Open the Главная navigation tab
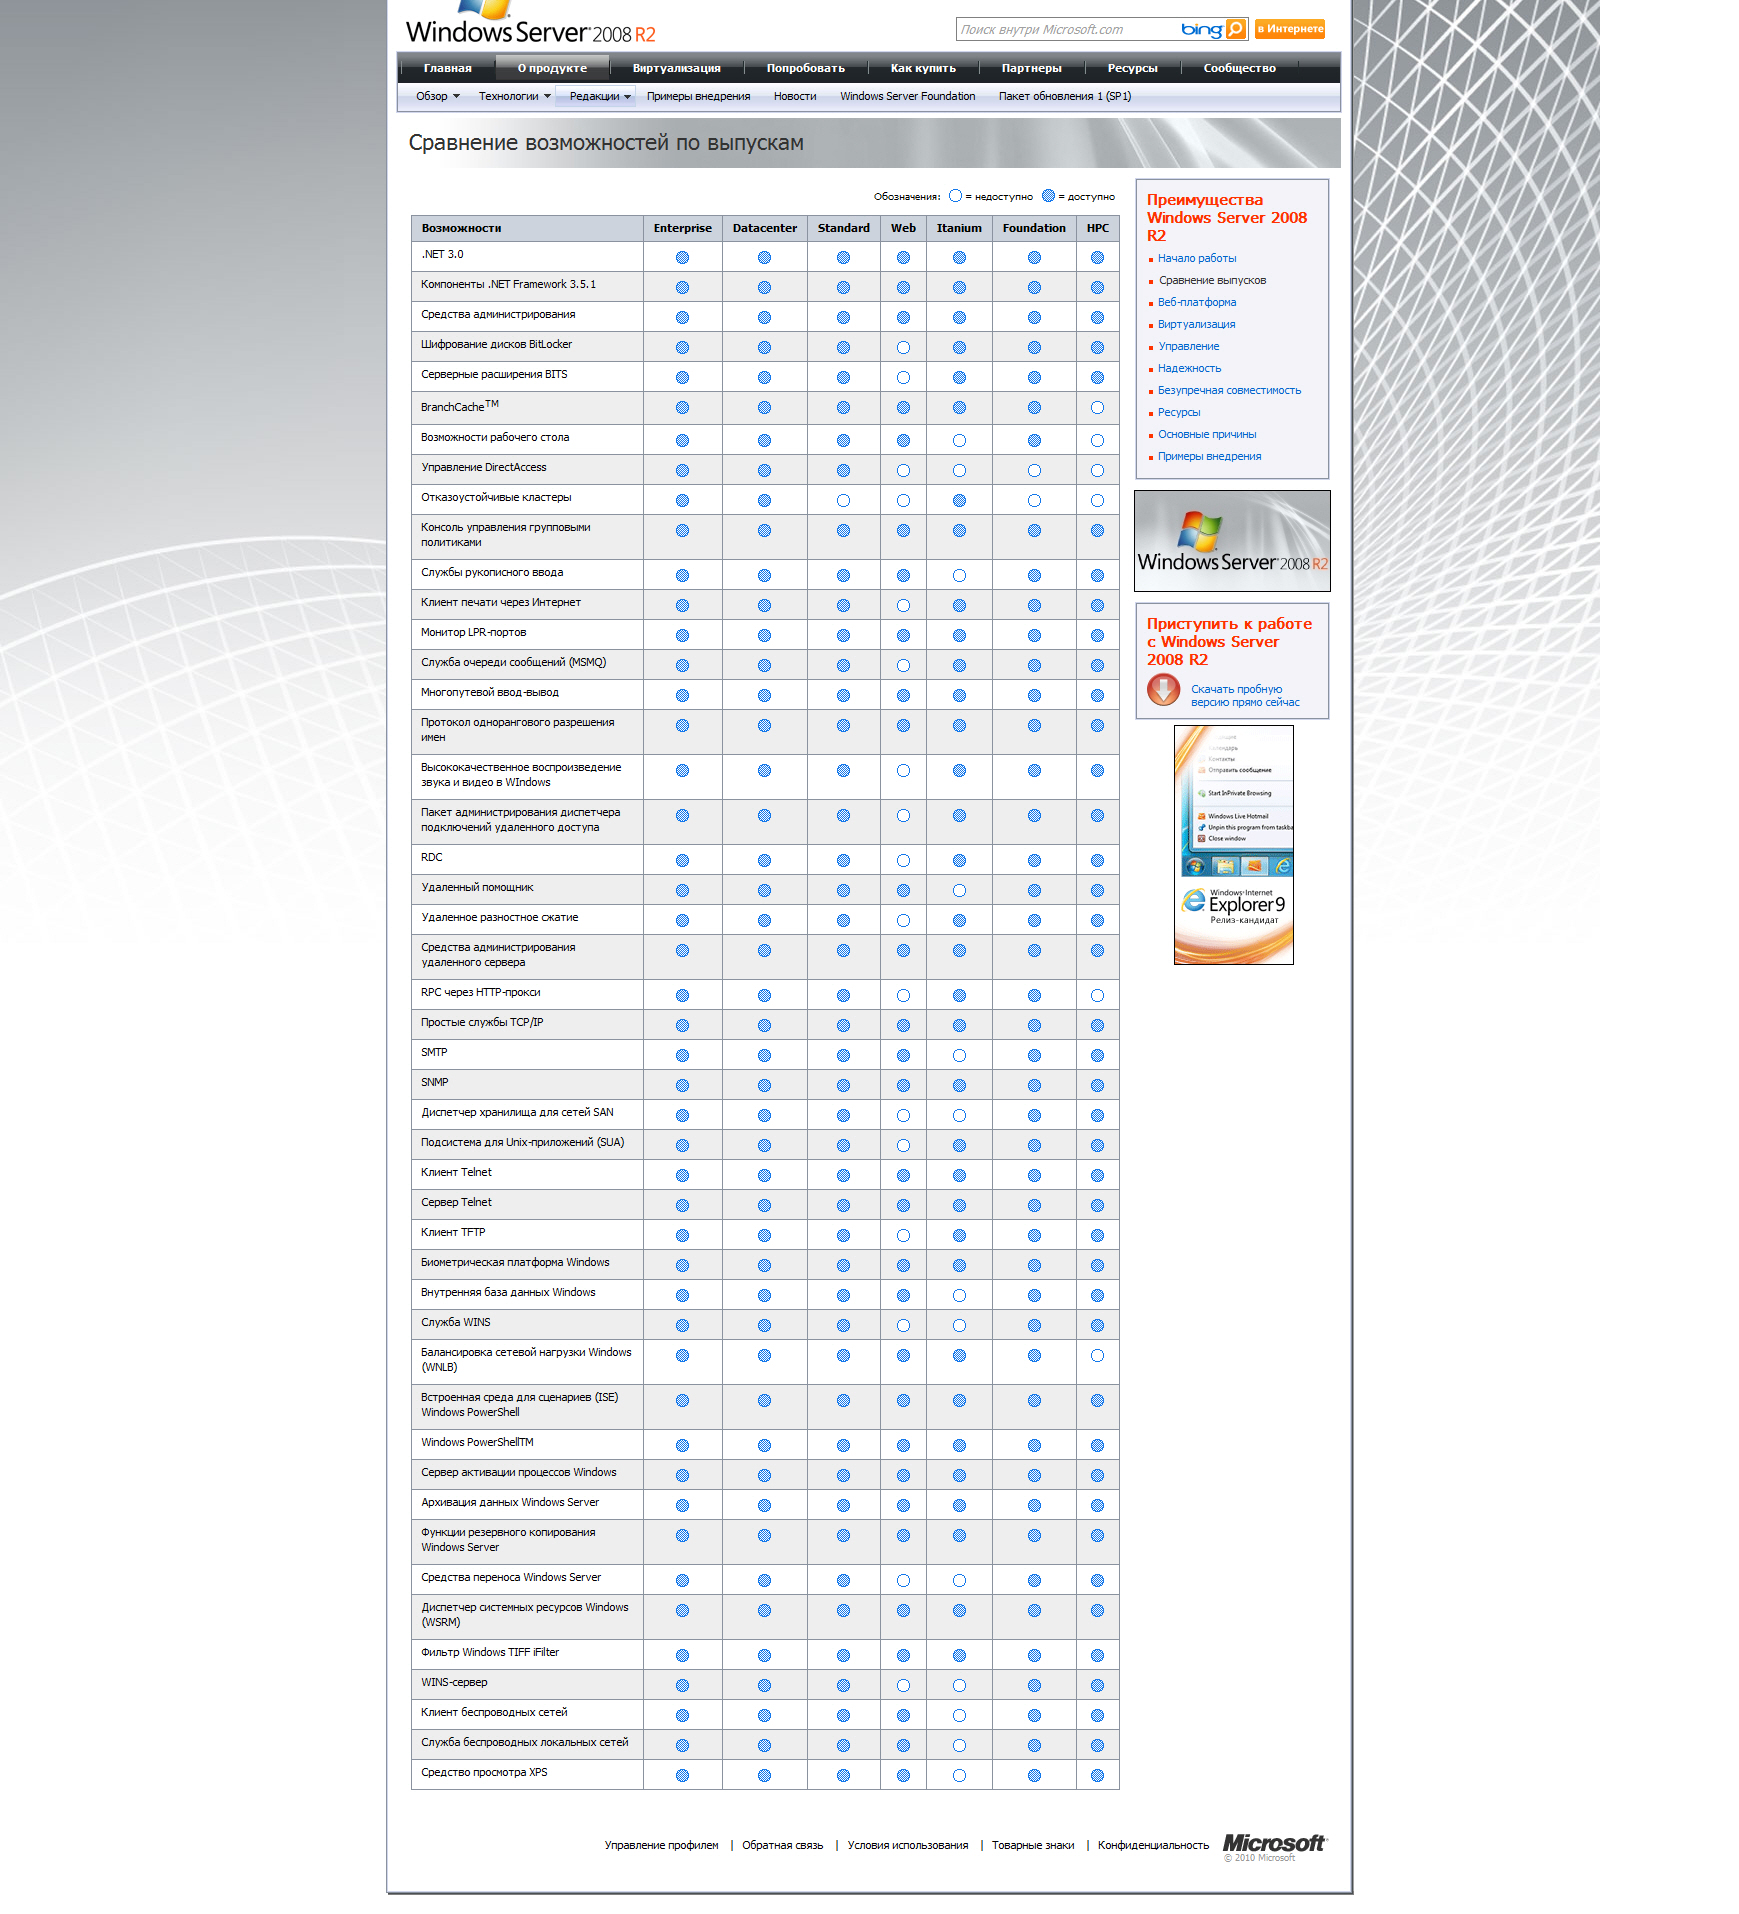Viewport: 1739px width, 1914px height. click(447, 68)
